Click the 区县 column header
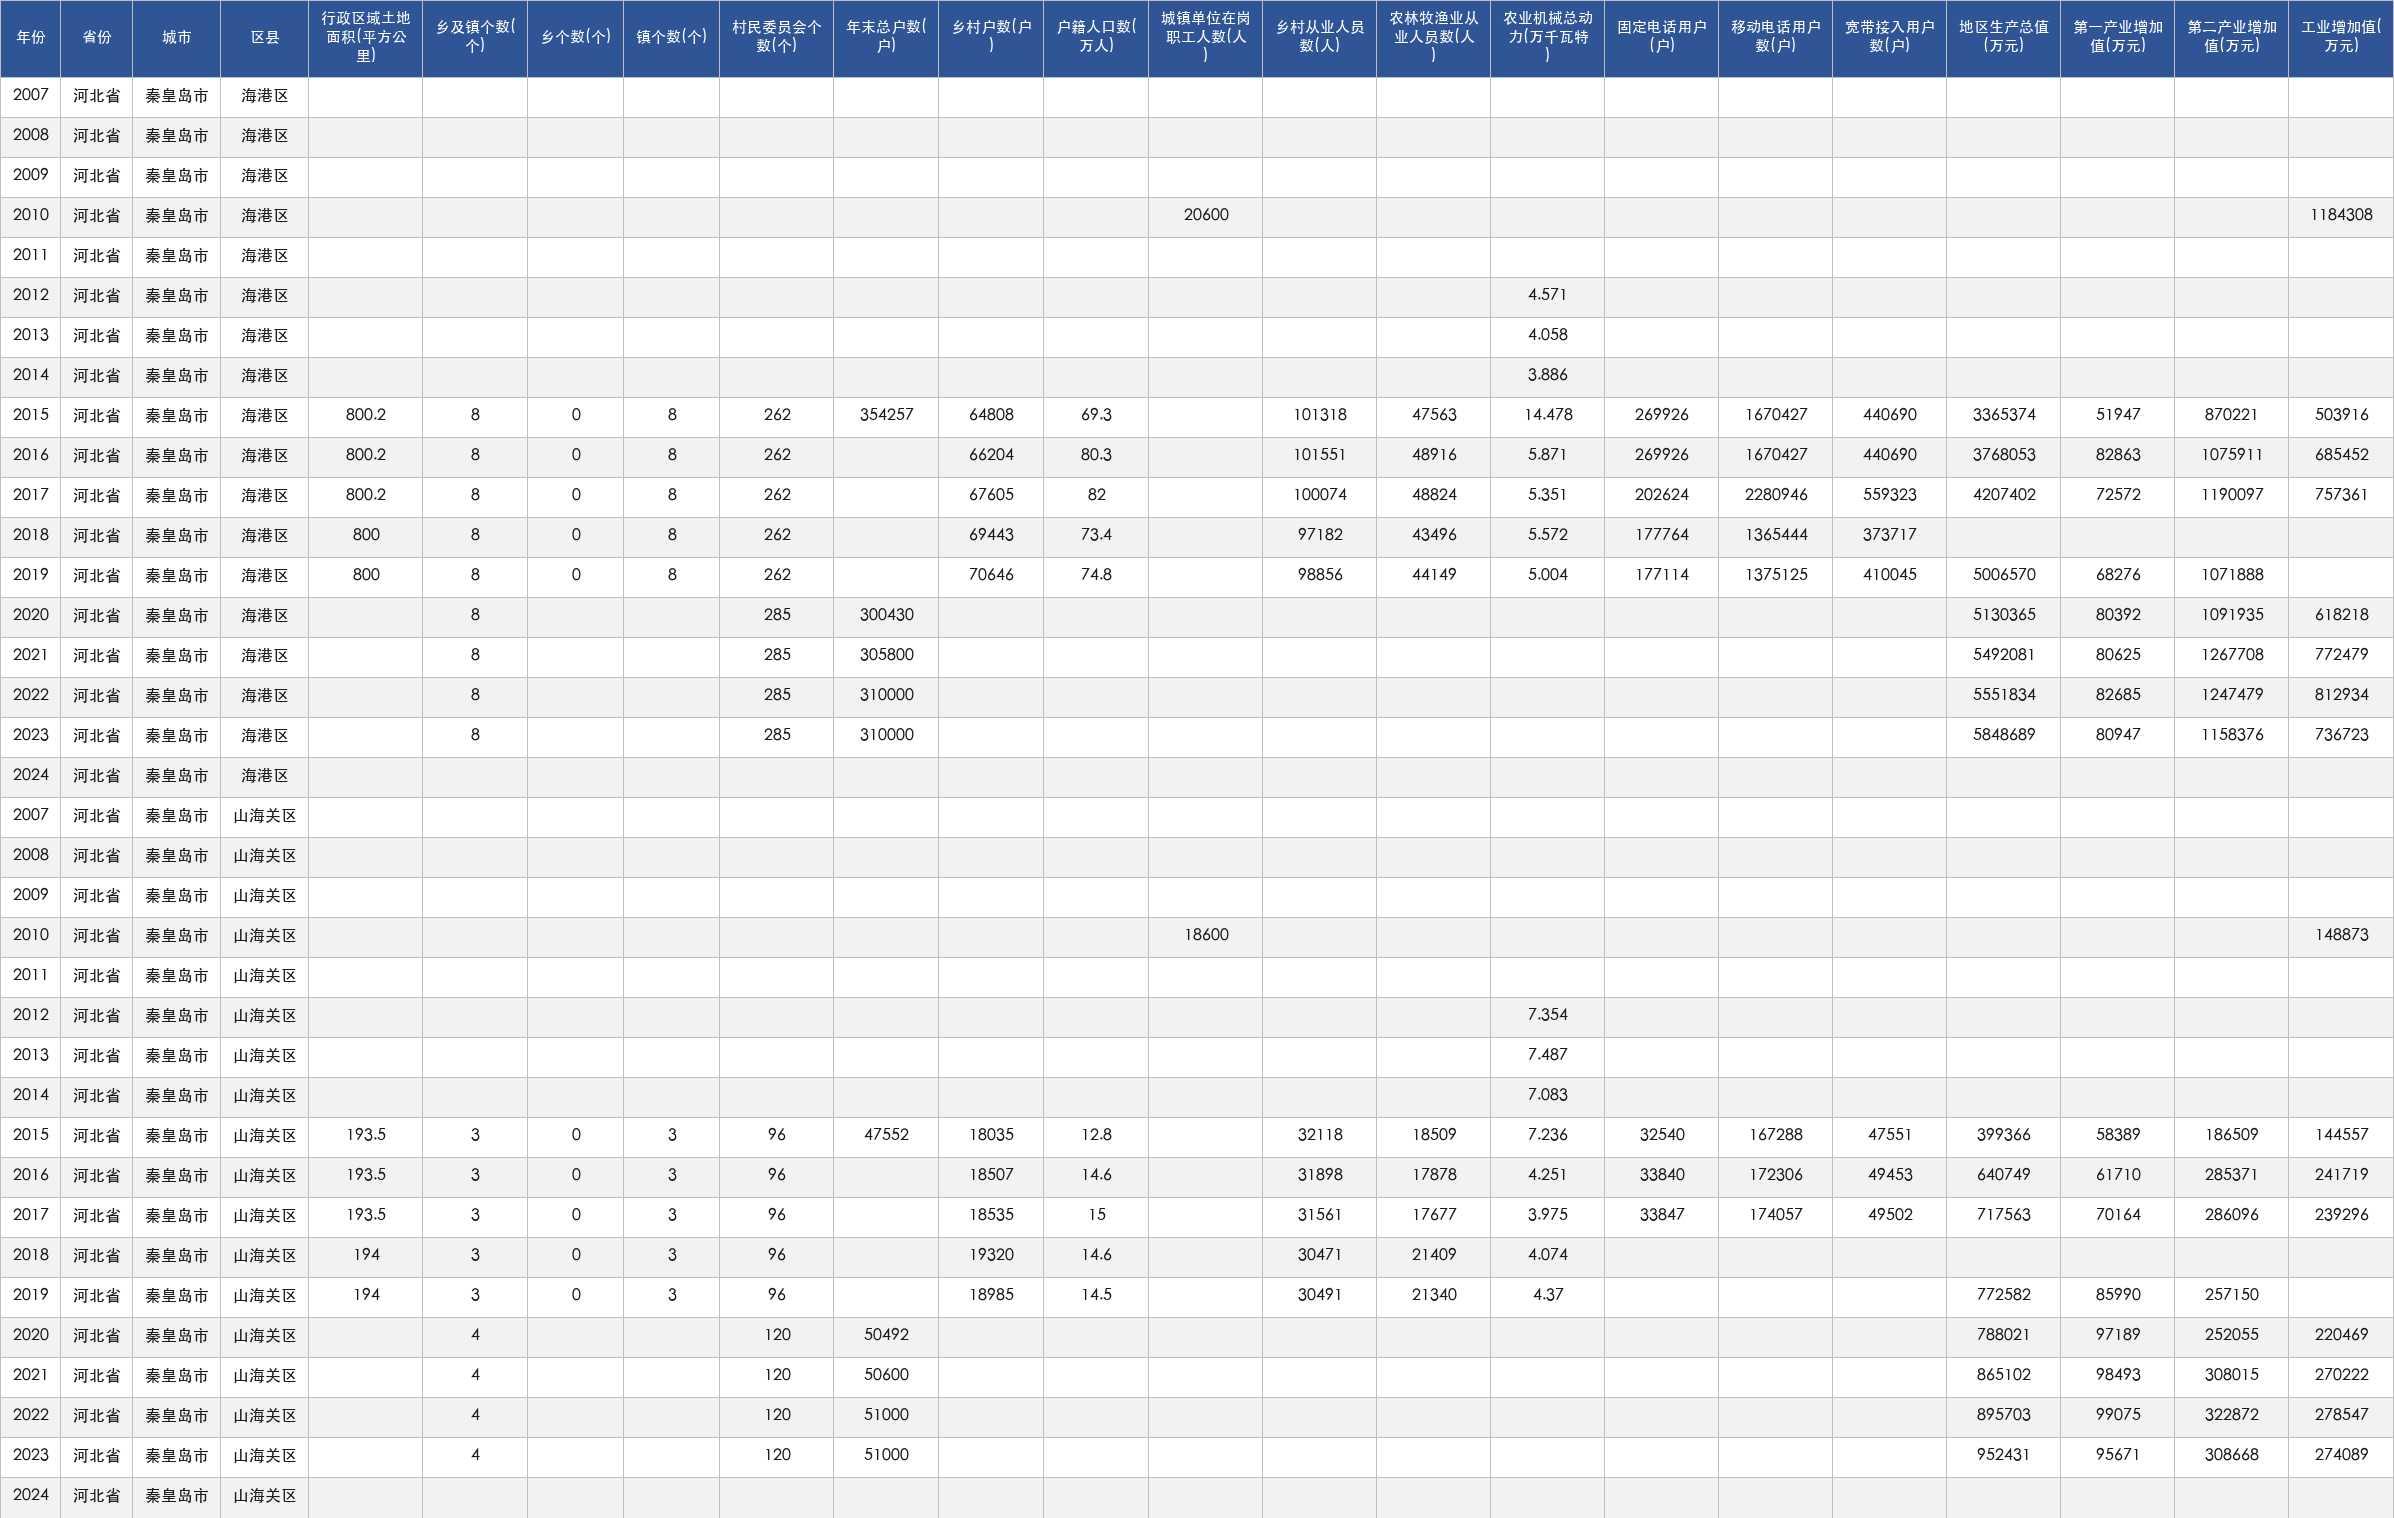 click(265, 38)
